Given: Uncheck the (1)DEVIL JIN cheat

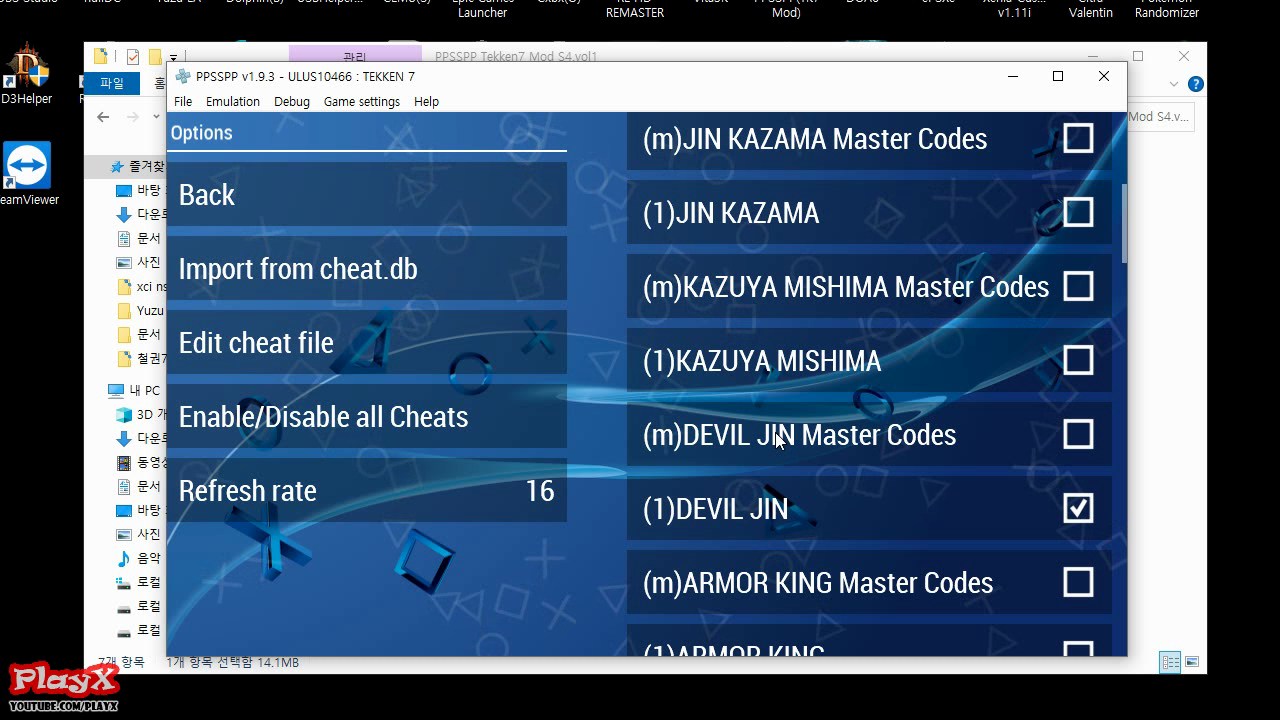Looking at the screenshot, I should click(x=1078, y=508).
